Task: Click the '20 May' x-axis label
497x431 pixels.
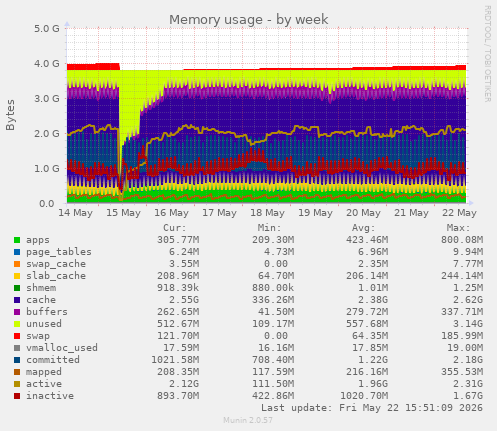Action: (x=363, y=213)
